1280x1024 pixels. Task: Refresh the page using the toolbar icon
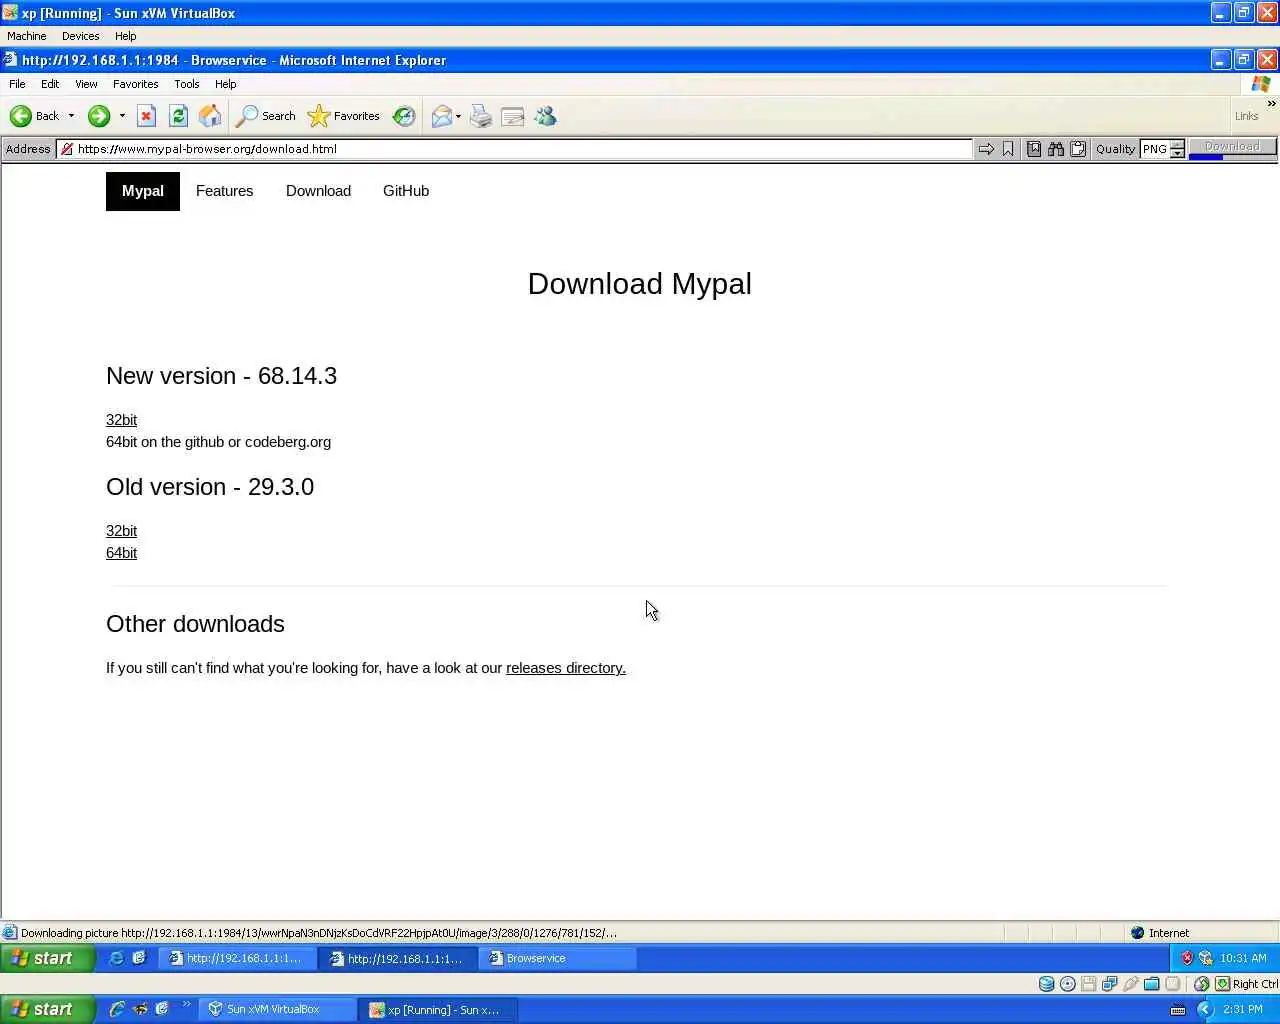[x=178, y=116]
